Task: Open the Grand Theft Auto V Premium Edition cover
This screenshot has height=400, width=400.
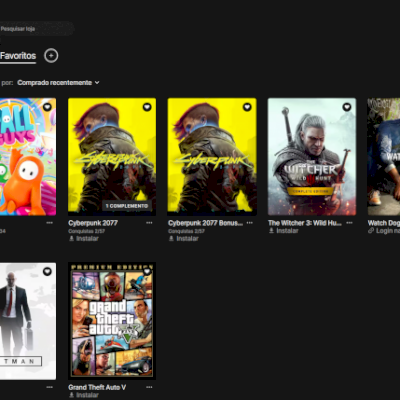Action: coord(112,321)
